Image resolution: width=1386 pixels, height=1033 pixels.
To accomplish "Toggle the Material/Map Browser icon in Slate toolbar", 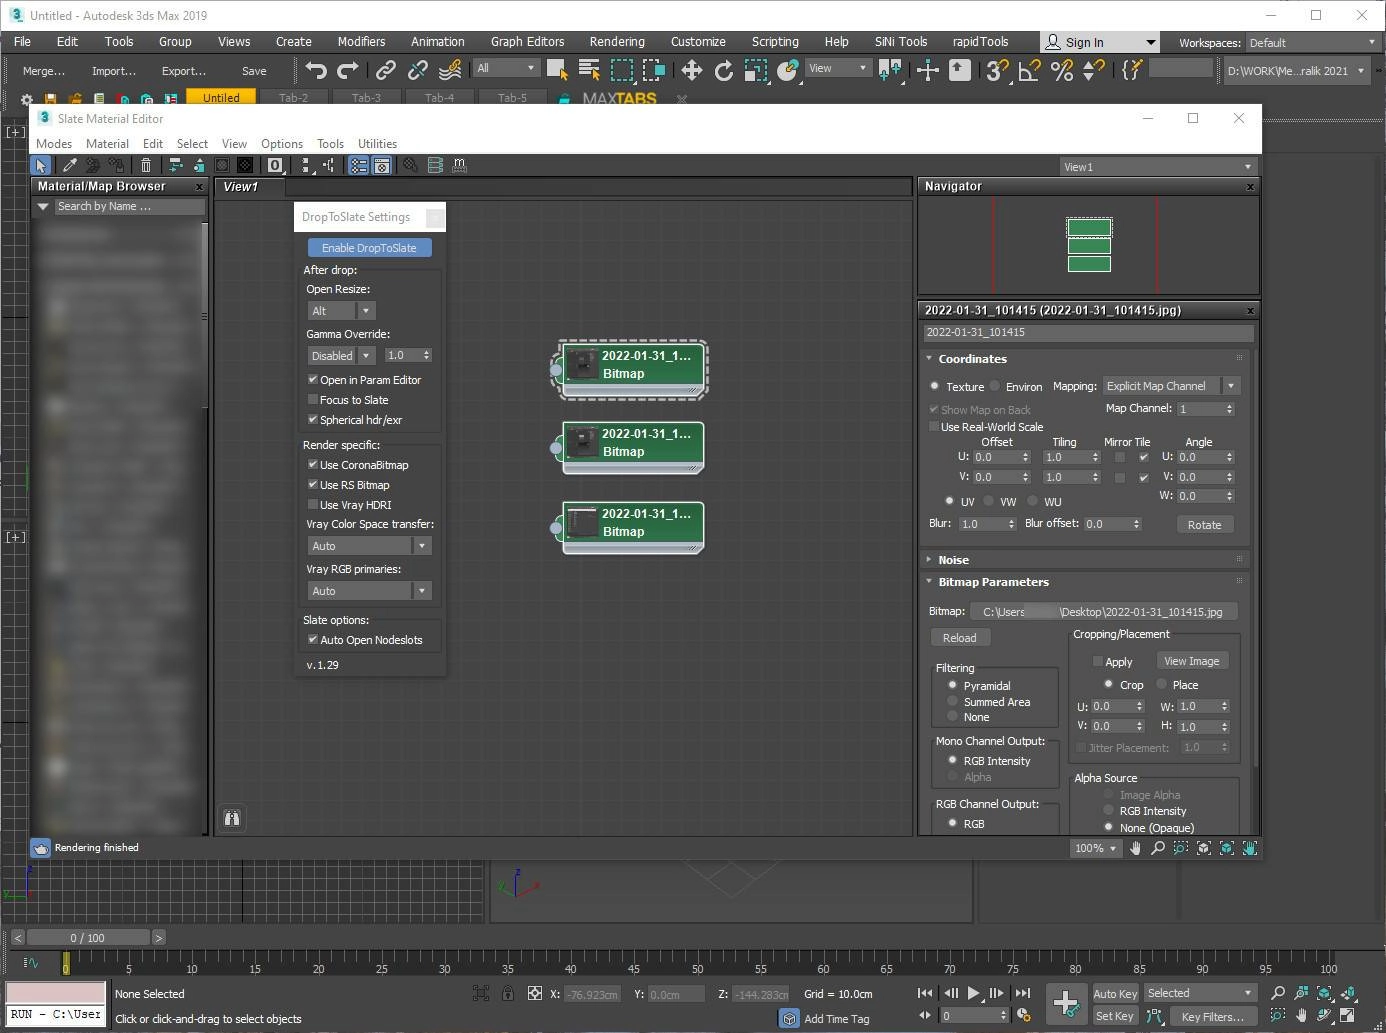I will (x=358, y=165).
